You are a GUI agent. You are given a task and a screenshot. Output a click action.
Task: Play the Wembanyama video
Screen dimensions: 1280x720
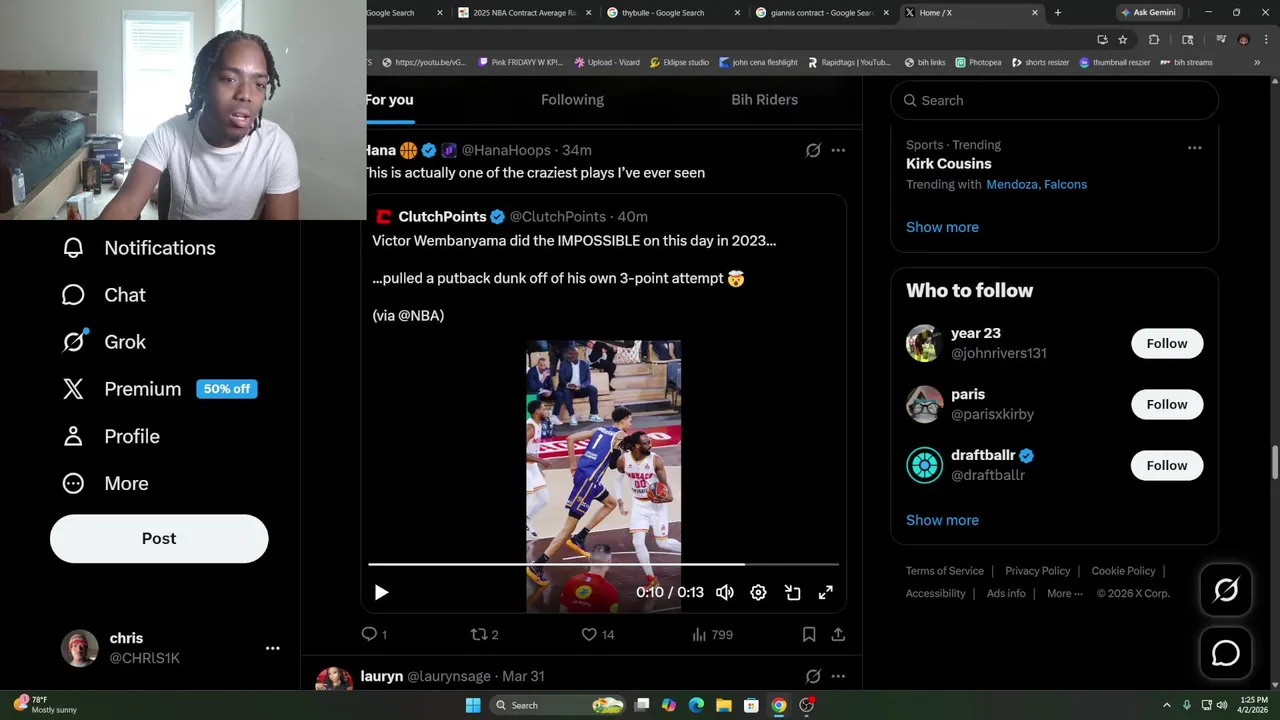click(x=381, y=593)
